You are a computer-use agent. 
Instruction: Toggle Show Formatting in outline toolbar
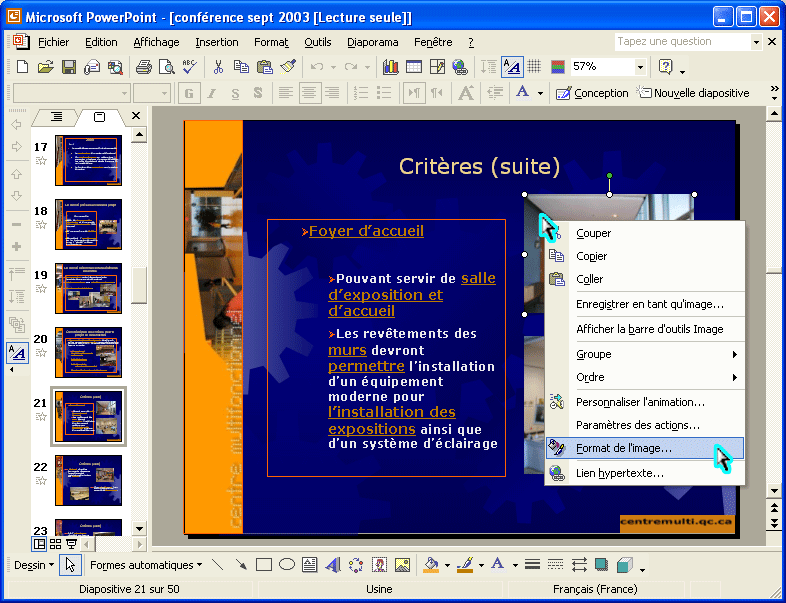click(18, 353)
